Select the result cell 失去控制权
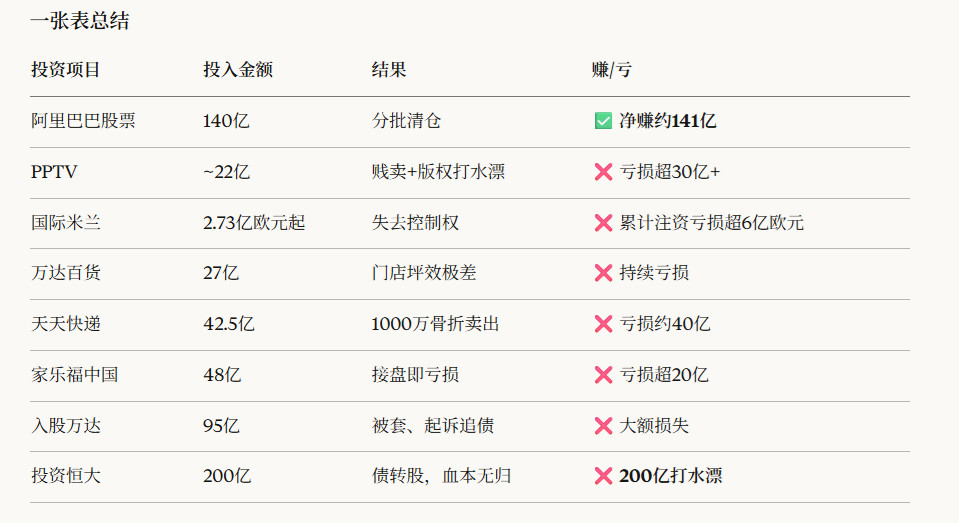 415,222
